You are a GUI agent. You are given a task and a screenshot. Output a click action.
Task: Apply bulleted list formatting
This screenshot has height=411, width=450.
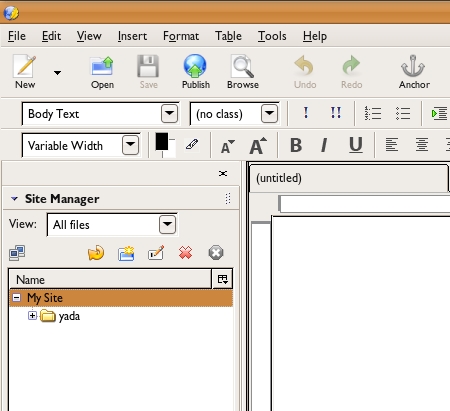click(403, 113)
